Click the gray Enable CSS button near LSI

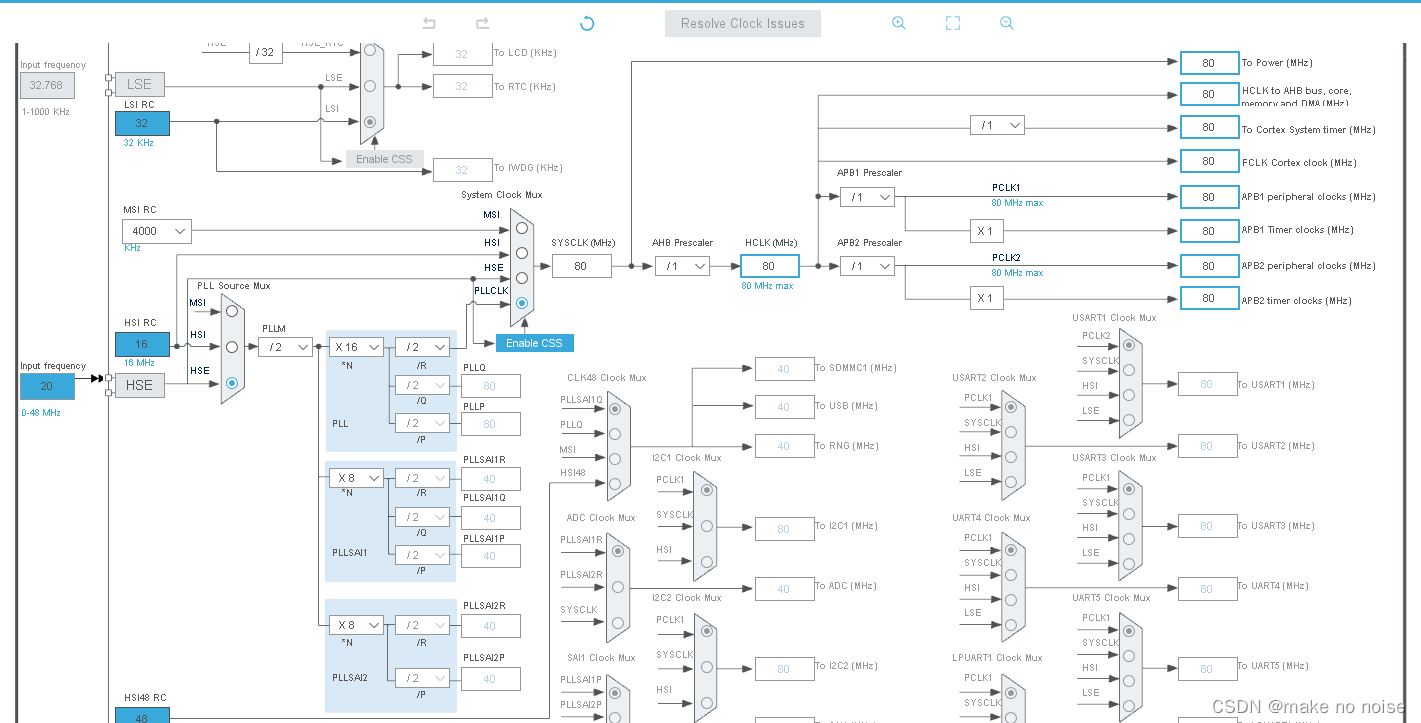click(385, 159)
